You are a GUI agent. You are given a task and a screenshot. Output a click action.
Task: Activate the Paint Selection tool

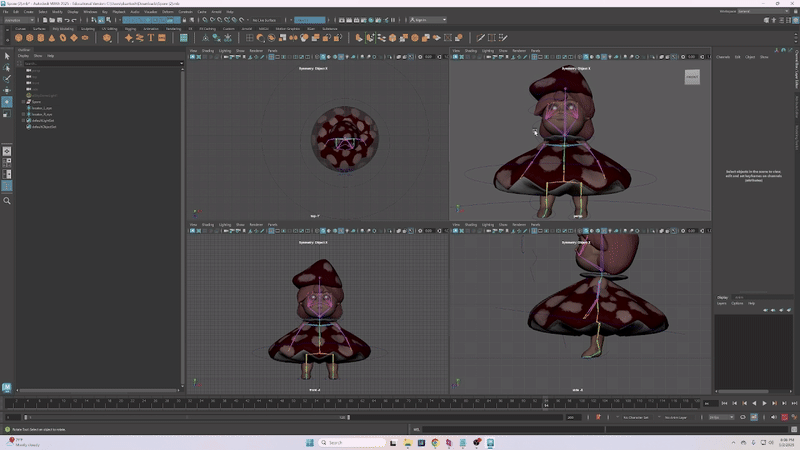(x=7, y=78)
